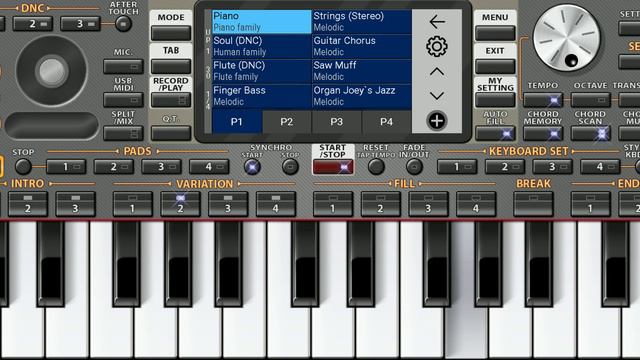Select the Soul (DNC) sound
This screenshot has width=640, height=360.
(262, 46)
